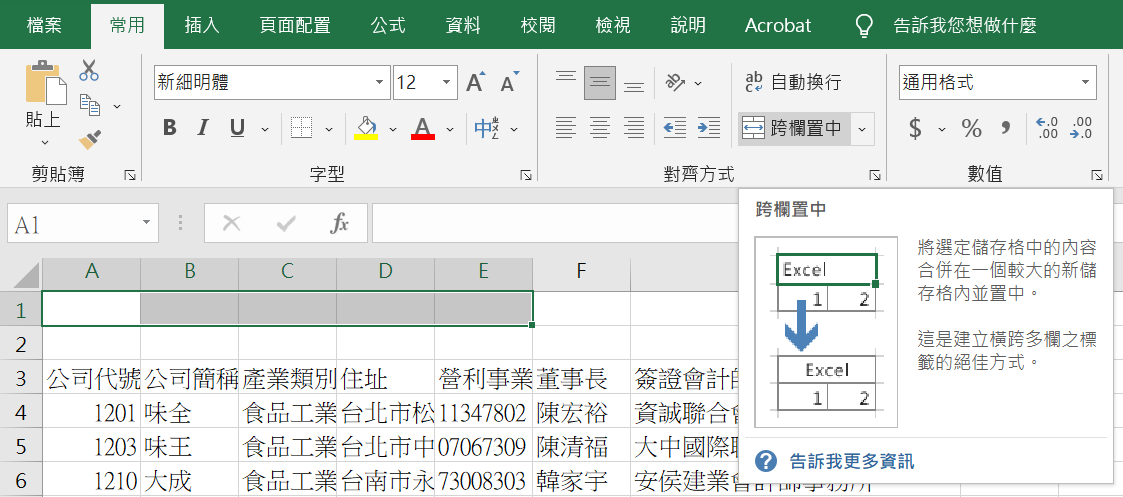Toggle Underline formatting
The width and height of the screenshot is (1123, 497).
coord(237,128)
